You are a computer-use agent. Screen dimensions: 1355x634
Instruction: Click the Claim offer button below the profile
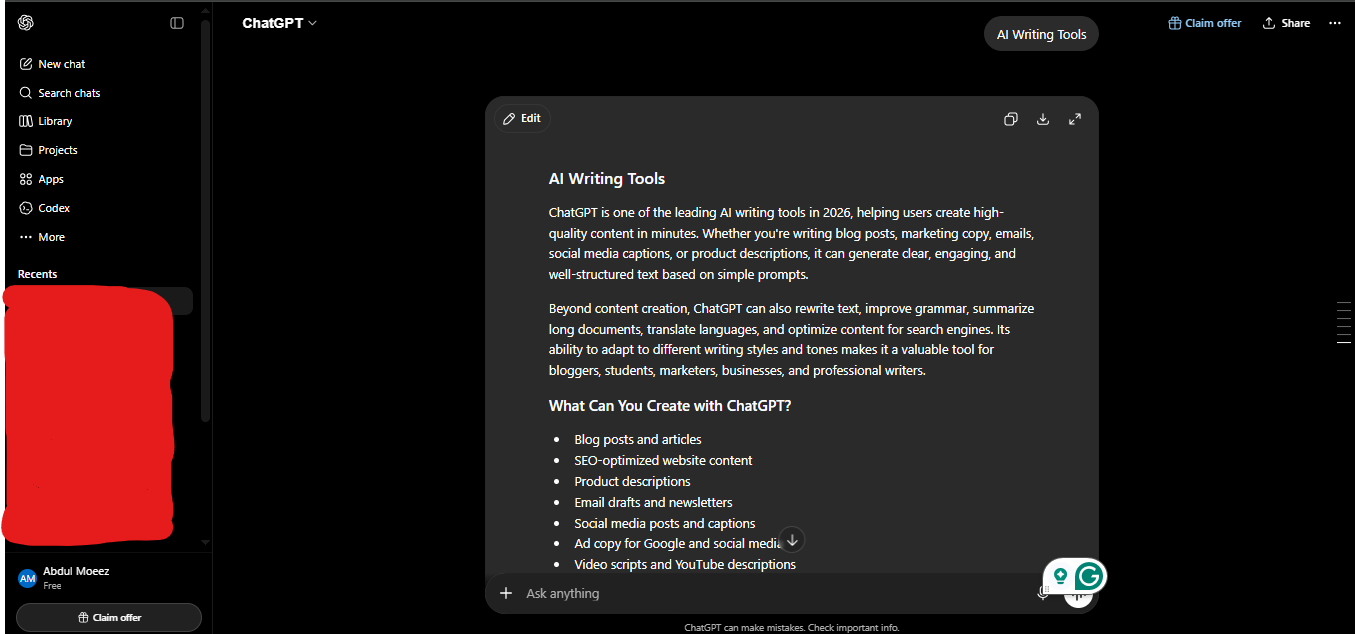pos(109,617)
